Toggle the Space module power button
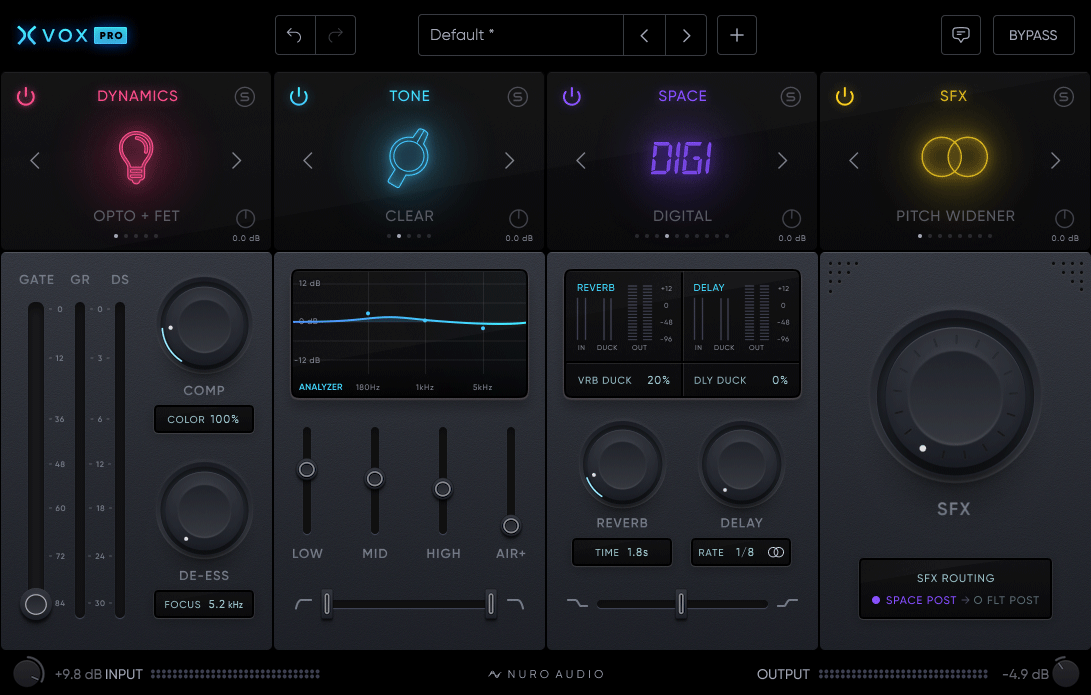 [x=572, y=96]
